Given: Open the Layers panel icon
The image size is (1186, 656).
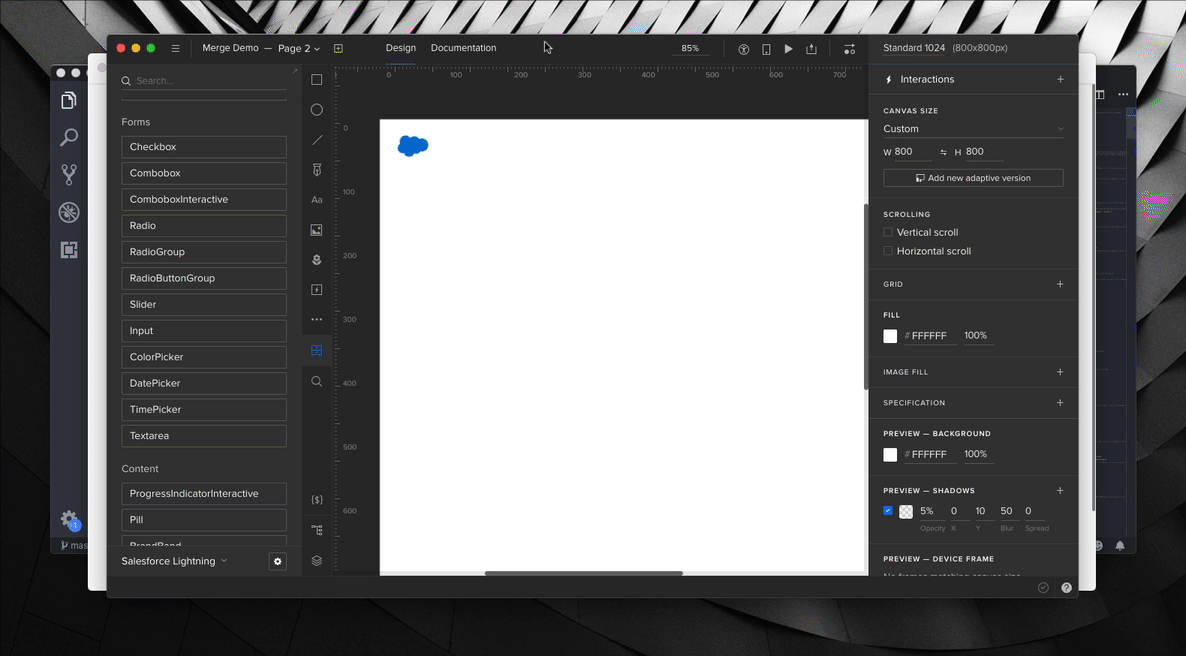Looking at the screenshot, I should 317,561.
